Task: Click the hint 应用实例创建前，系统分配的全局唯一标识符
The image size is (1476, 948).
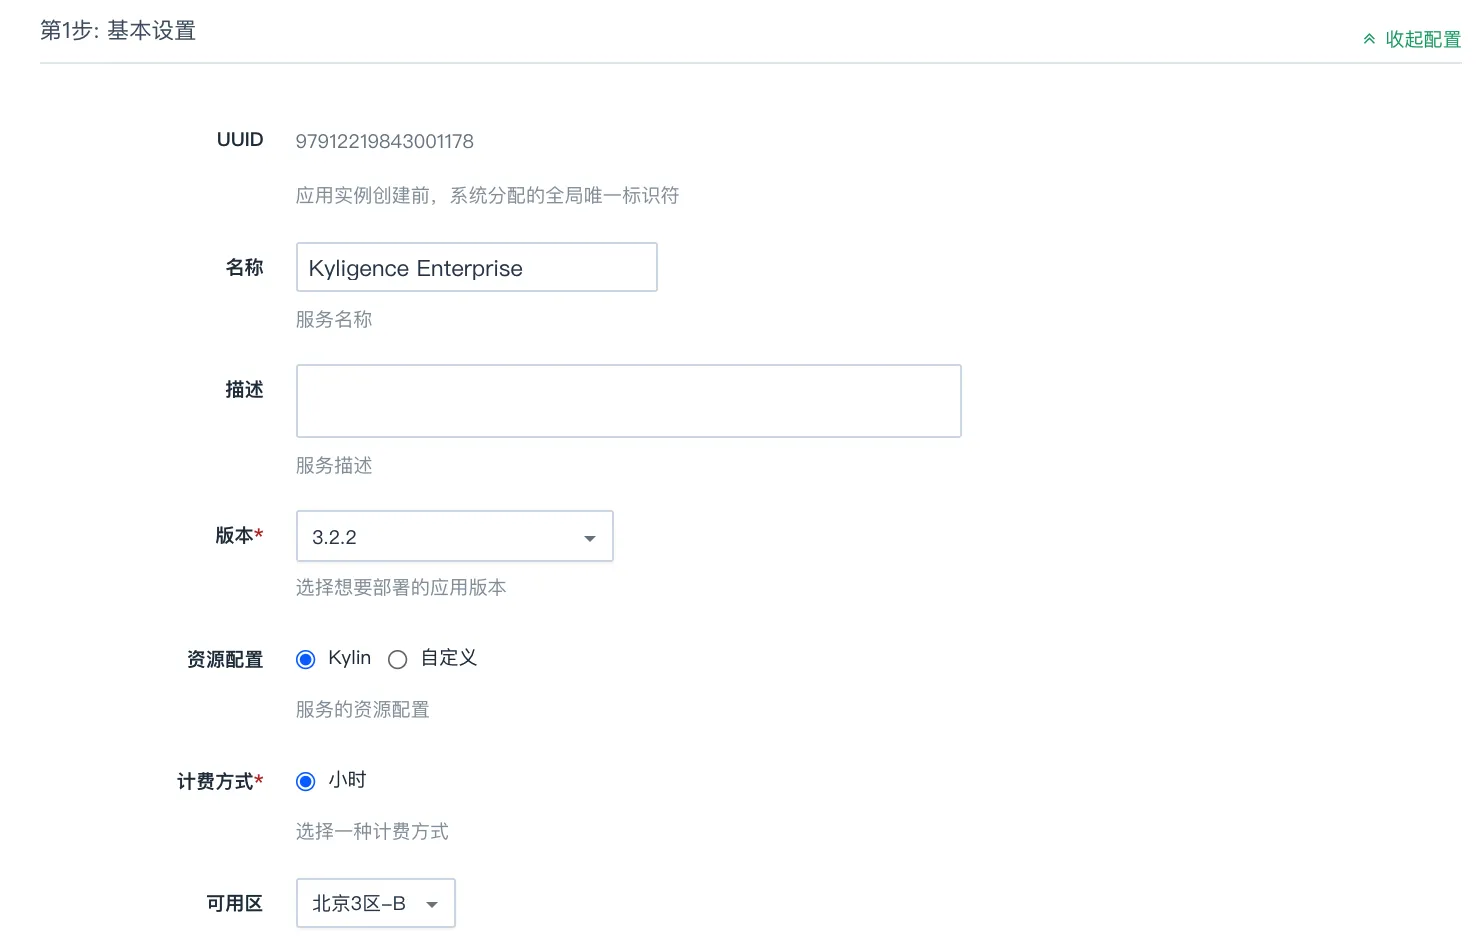Action: [488, 195]
